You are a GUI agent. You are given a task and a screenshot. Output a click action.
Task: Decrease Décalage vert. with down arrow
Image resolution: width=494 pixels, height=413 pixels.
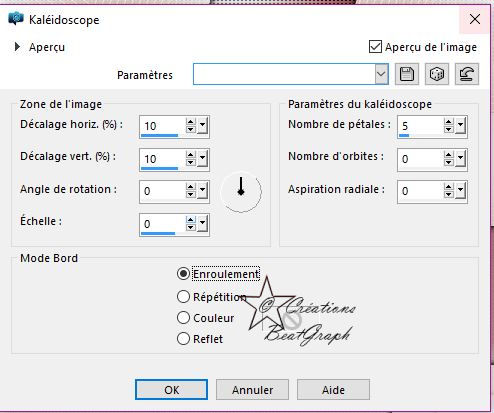[x=191, y=162]
